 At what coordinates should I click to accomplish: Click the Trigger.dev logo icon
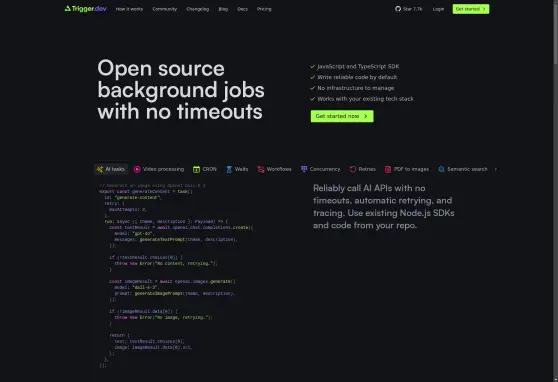(x=68, y=9)
